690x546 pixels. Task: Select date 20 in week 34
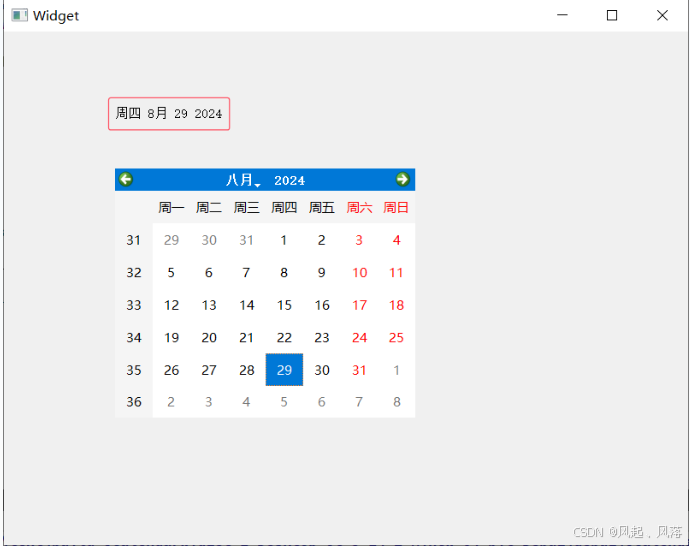tap(209, 337)
